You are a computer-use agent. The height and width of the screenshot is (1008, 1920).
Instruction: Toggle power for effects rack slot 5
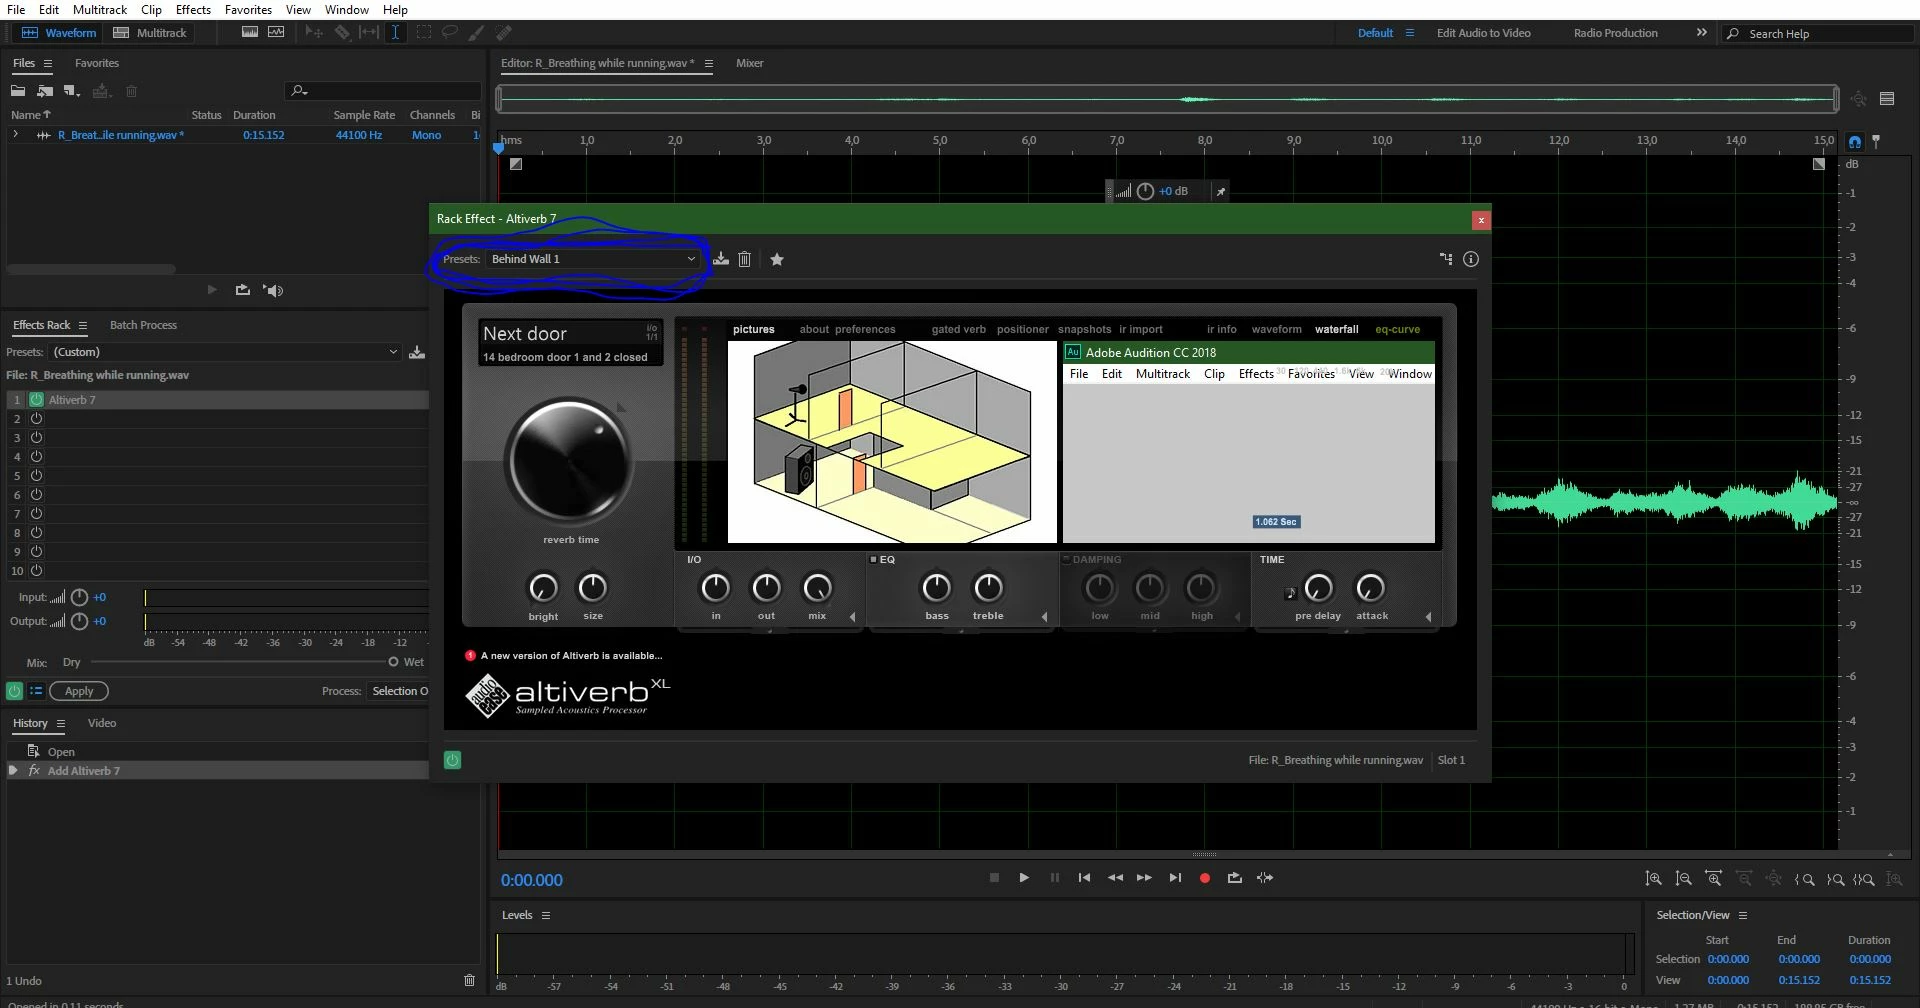[36, 476]
